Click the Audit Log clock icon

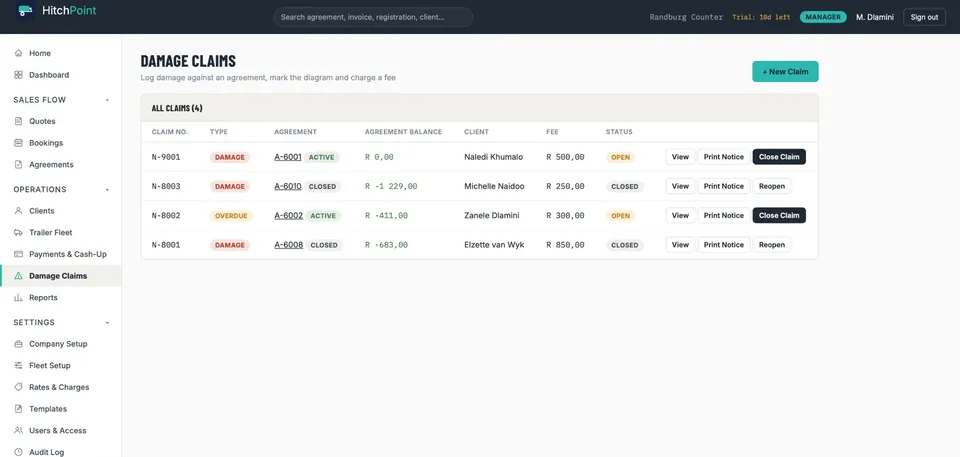pos(18,452)
